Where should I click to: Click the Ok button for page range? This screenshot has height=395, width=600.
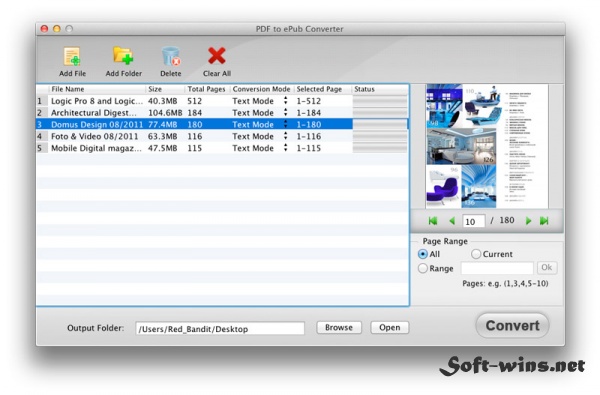(x=547, y=268)
